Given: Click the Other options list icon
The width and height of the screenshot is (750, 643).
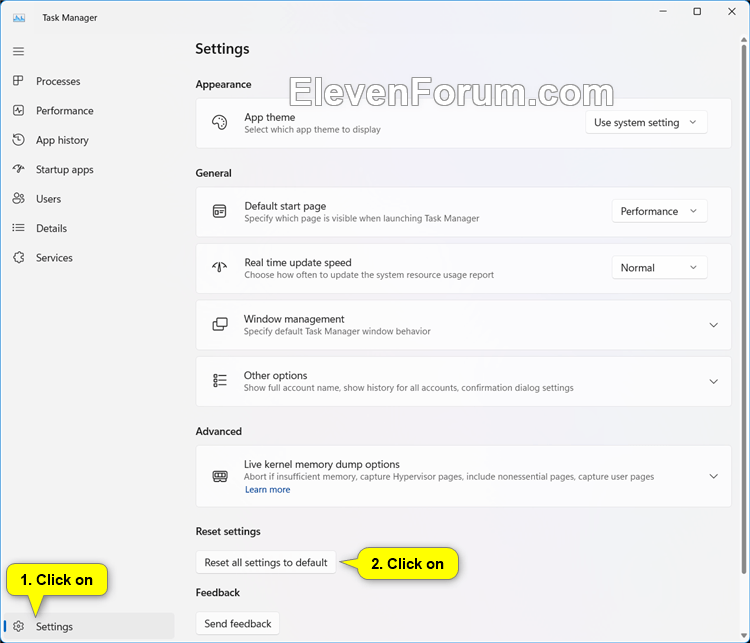Looking at the screenshot, I should (x=220, y=381).
